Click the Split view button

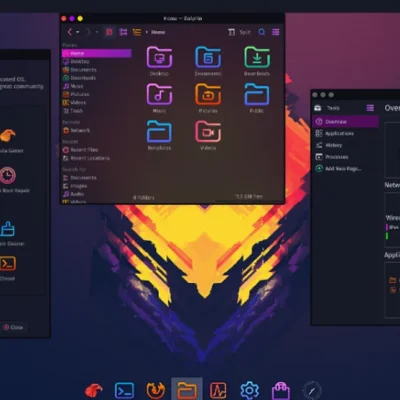[x=239, y=32]
